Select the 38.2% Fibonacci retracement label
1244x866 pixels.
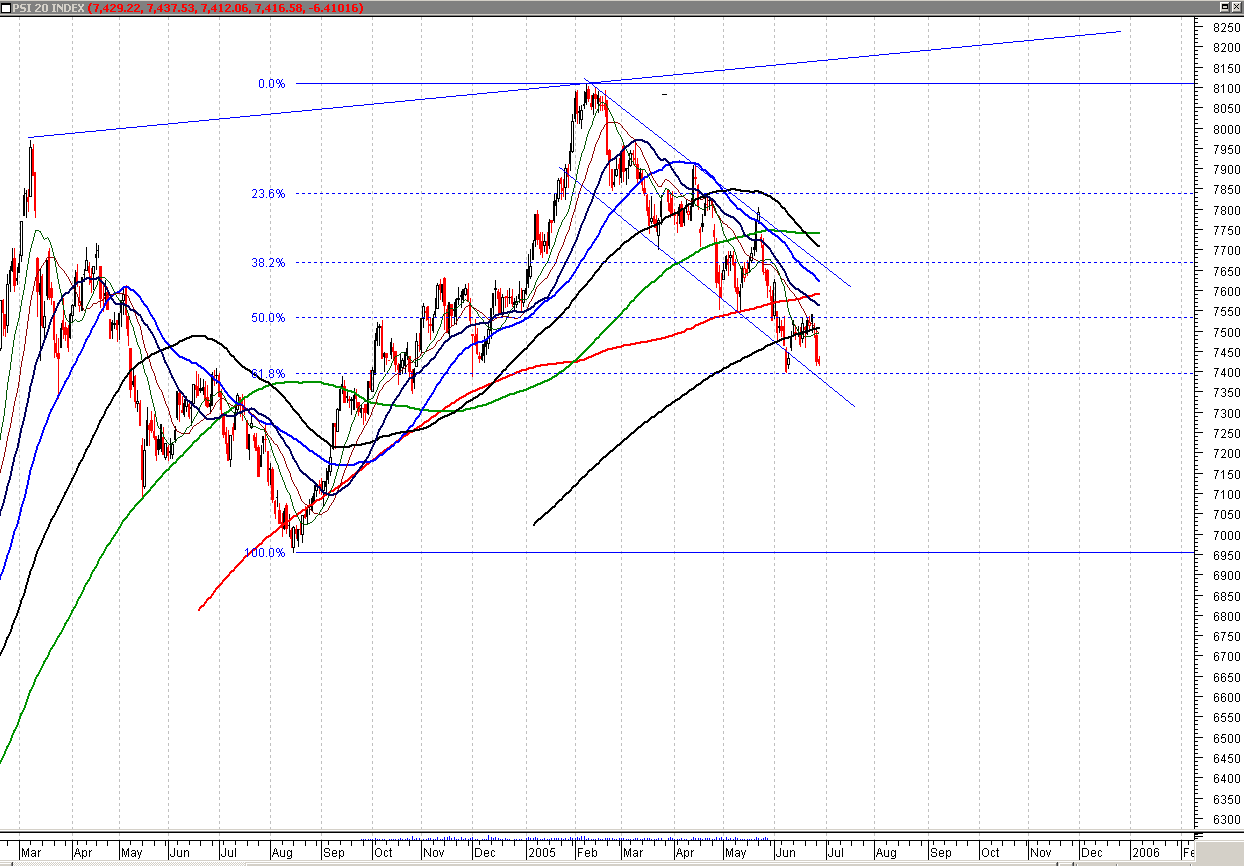tap(268, 263)
